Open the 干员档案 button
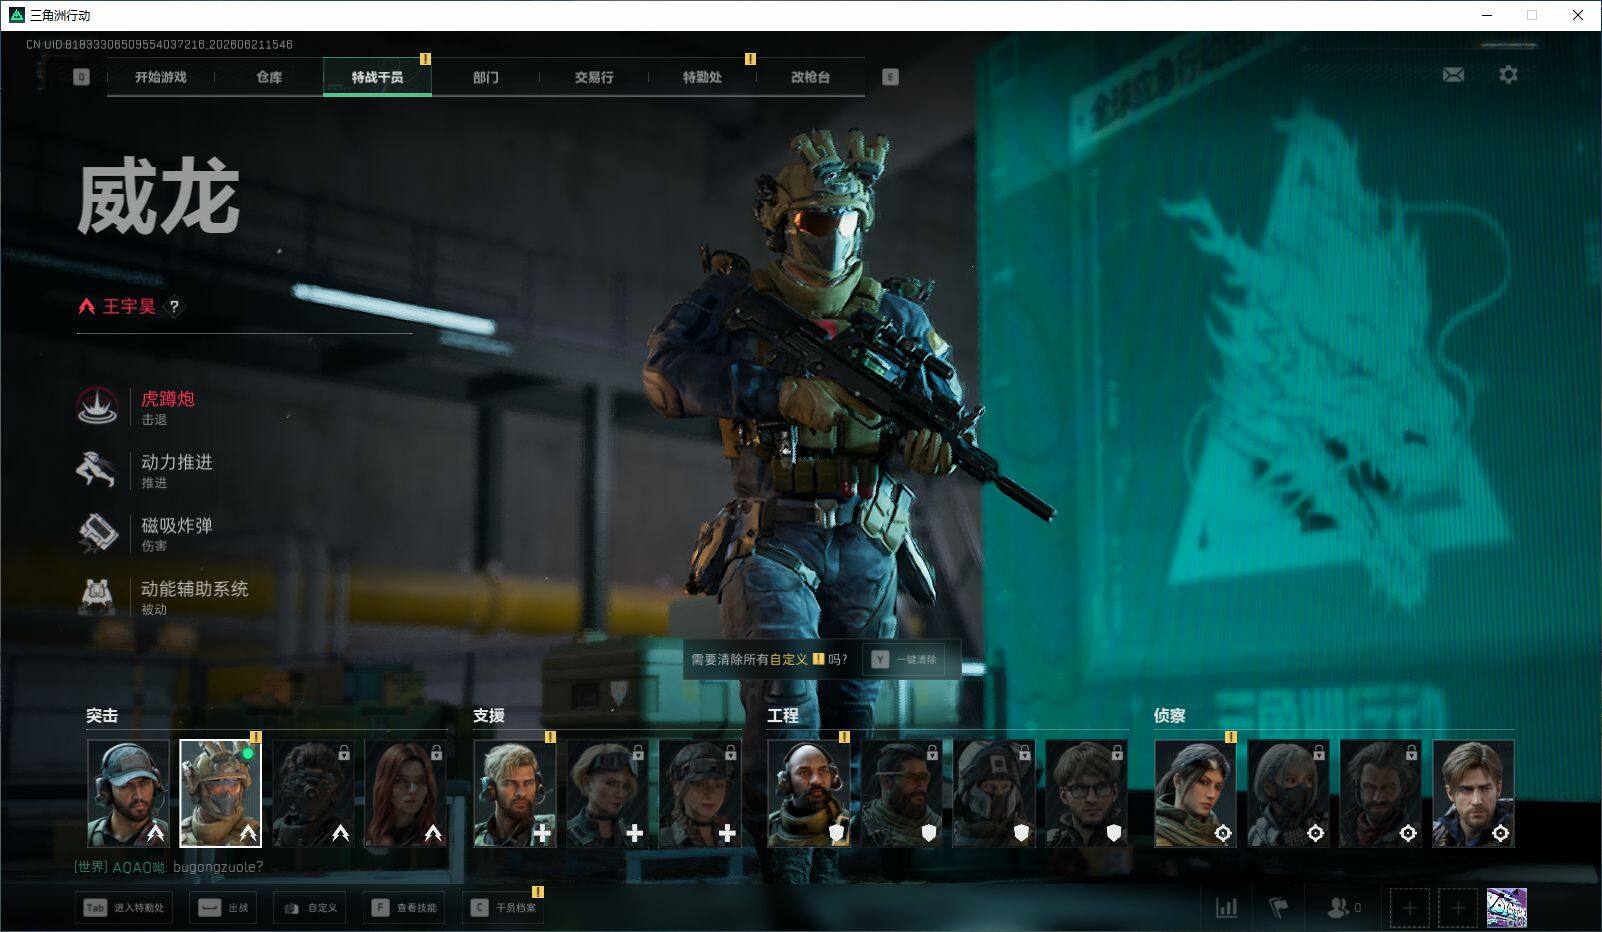 pyautogui.click(x=503, y=907)
